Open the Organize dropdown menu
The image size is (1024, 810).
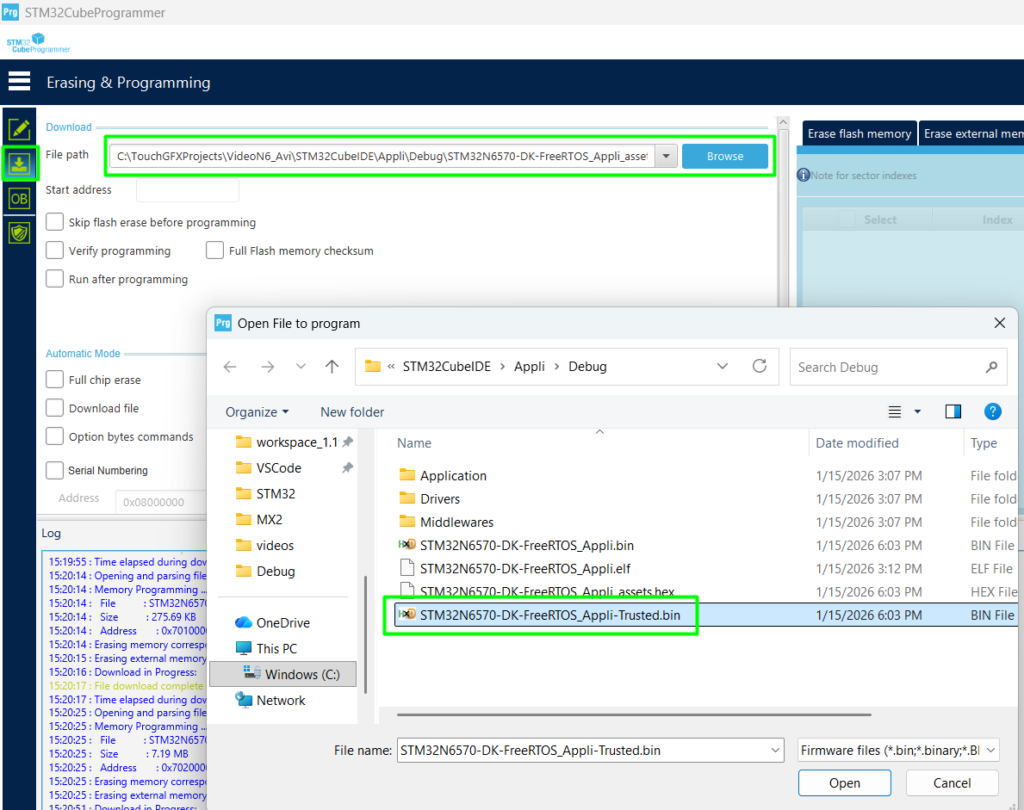[257, 412]
